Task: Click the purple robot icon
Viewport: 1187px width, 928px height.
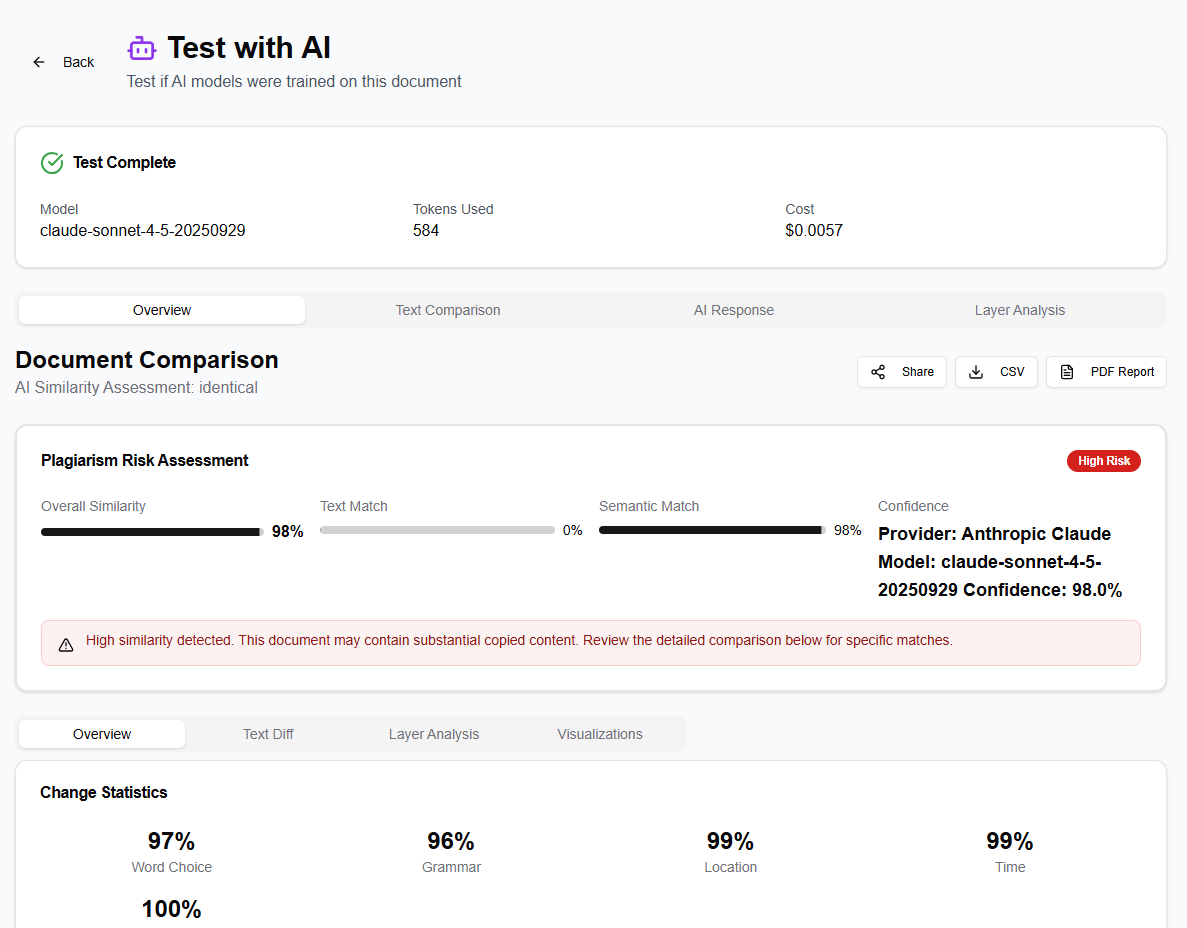Action: (142, 48)
